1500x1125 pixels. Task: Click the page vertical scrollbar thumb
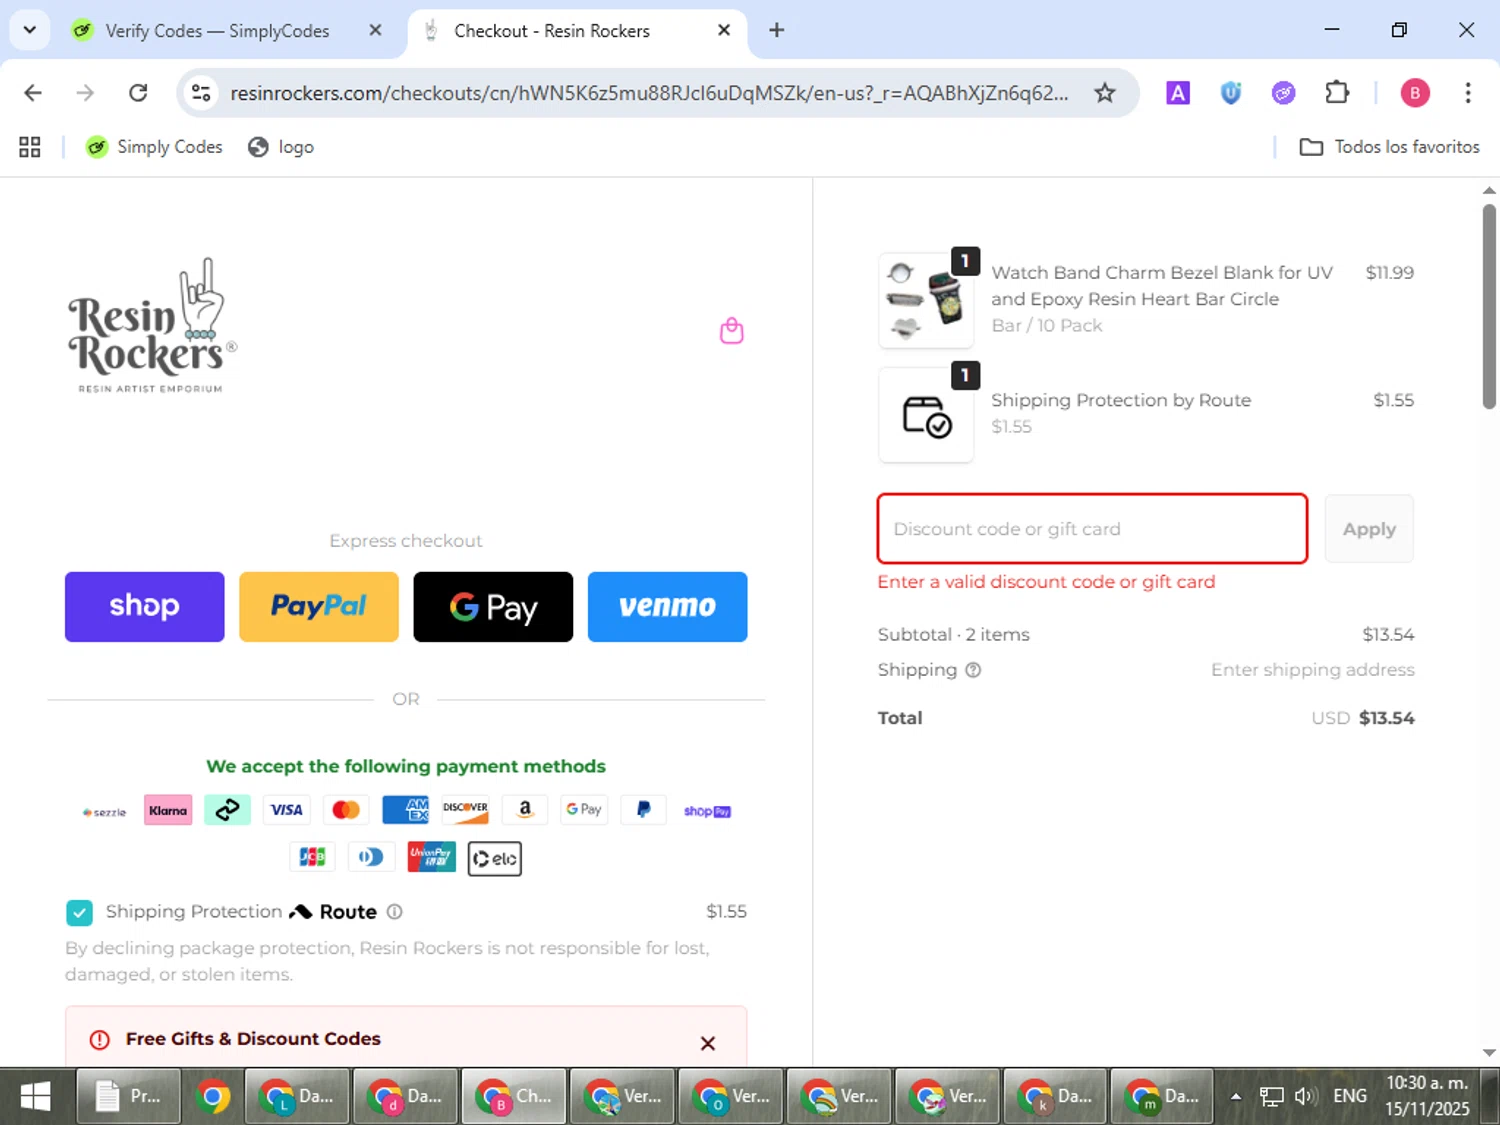tap(1489, 306)
